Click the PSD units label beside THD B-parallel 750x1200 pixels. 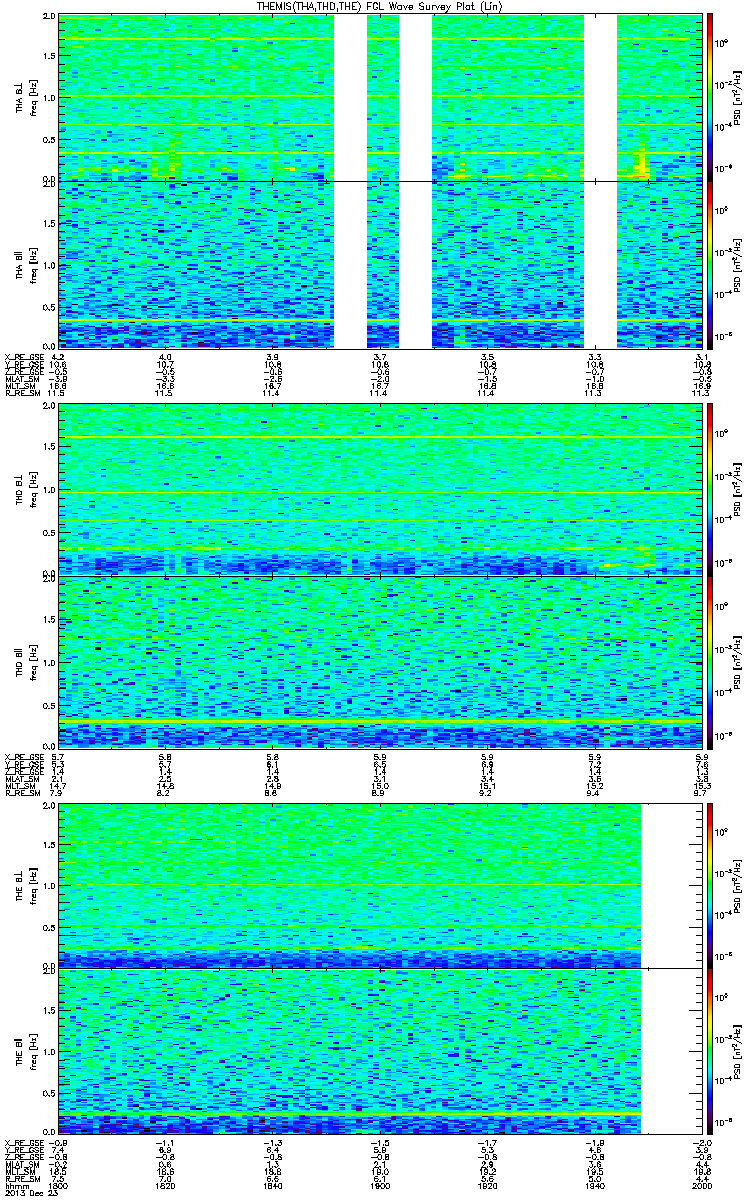coord(739,661)
